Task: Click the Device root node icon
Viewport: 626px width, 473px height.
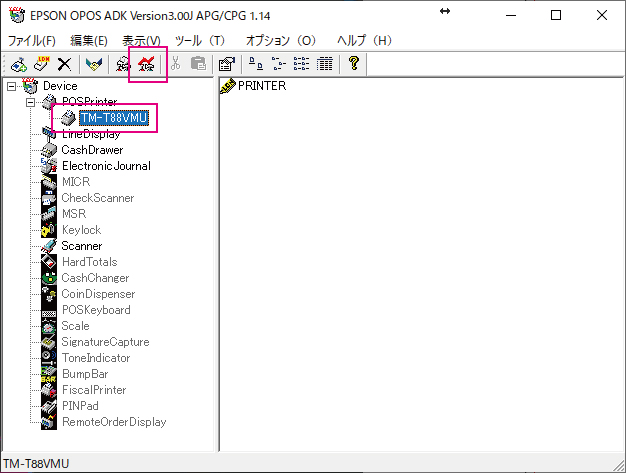Action: (30, 86)
